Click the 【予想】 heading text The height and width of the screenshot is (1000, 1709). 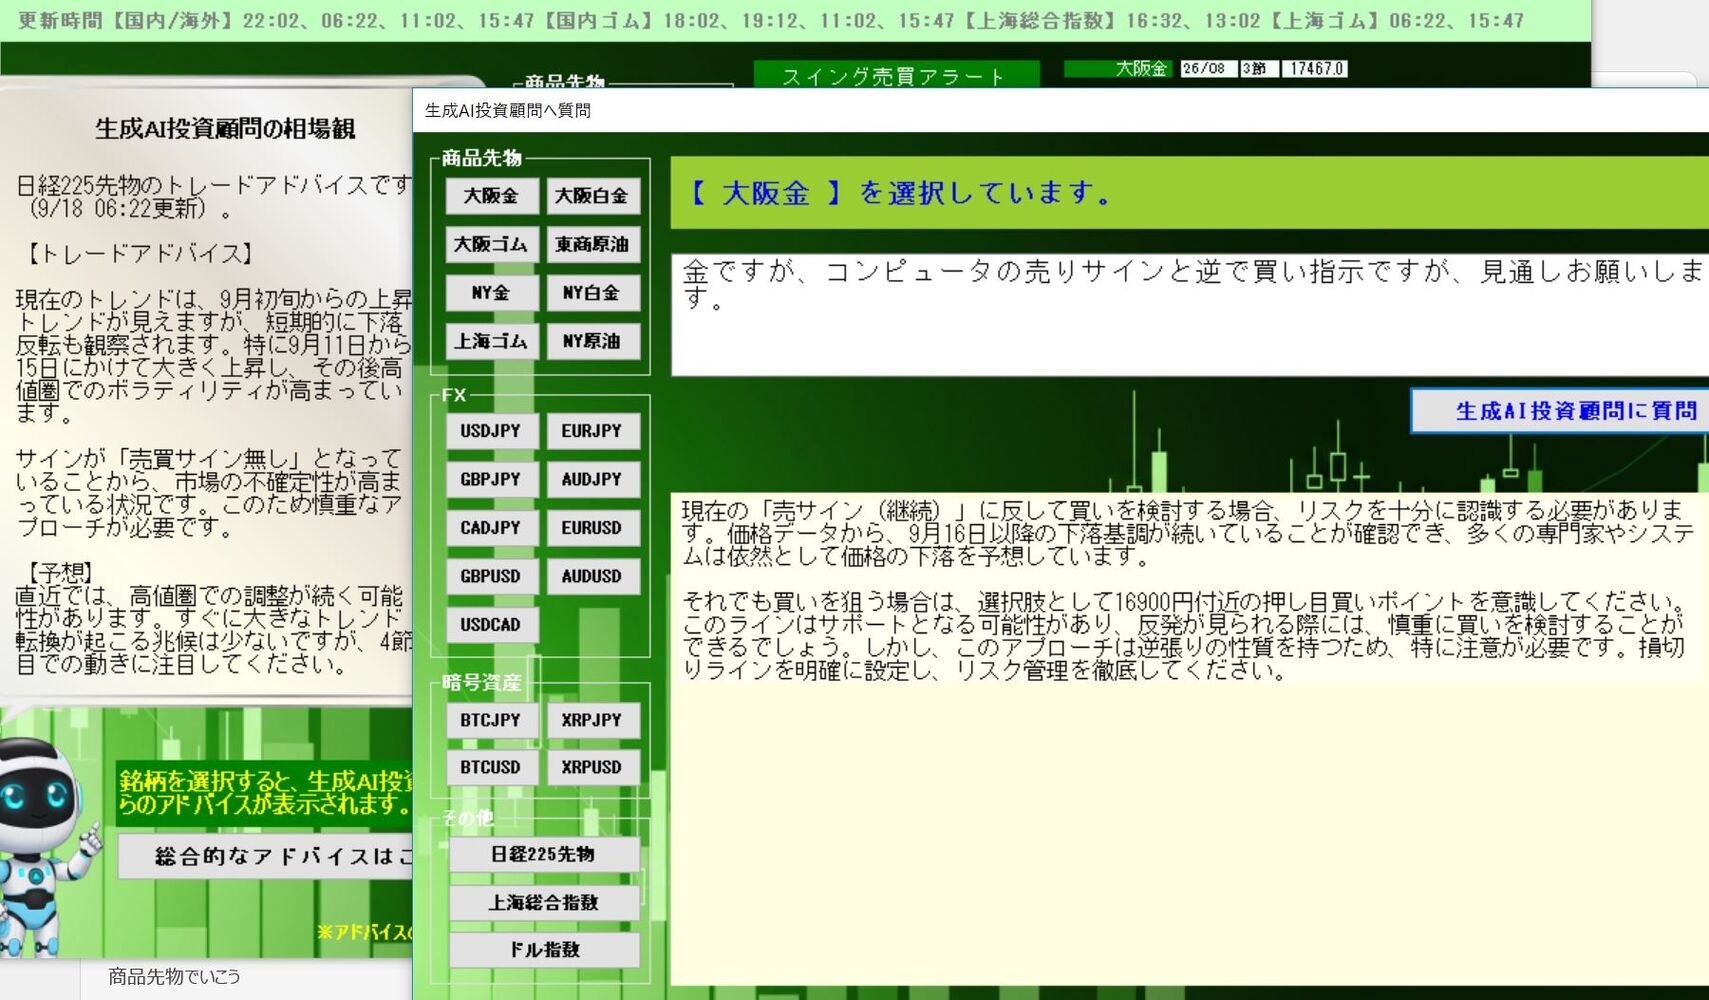click(59, 573)
